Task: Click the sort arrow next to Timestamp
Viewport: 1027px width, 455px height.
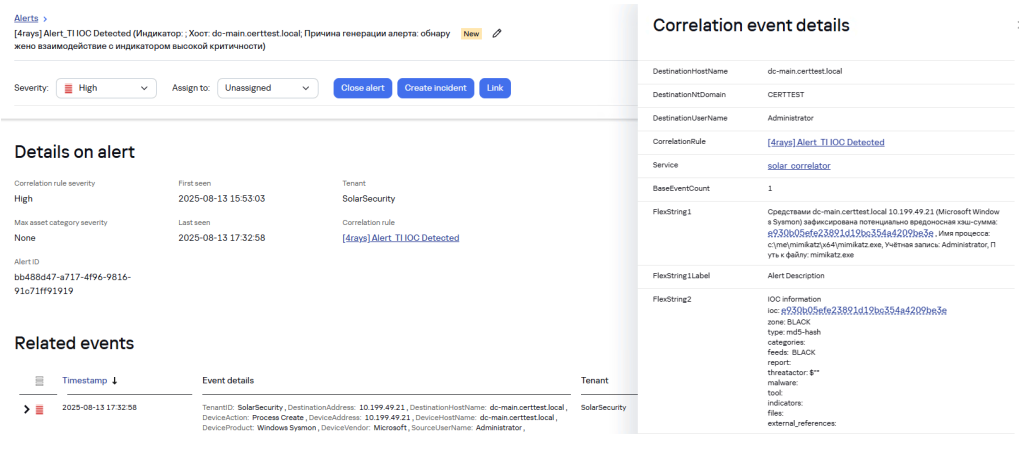Action: (114, 381)
